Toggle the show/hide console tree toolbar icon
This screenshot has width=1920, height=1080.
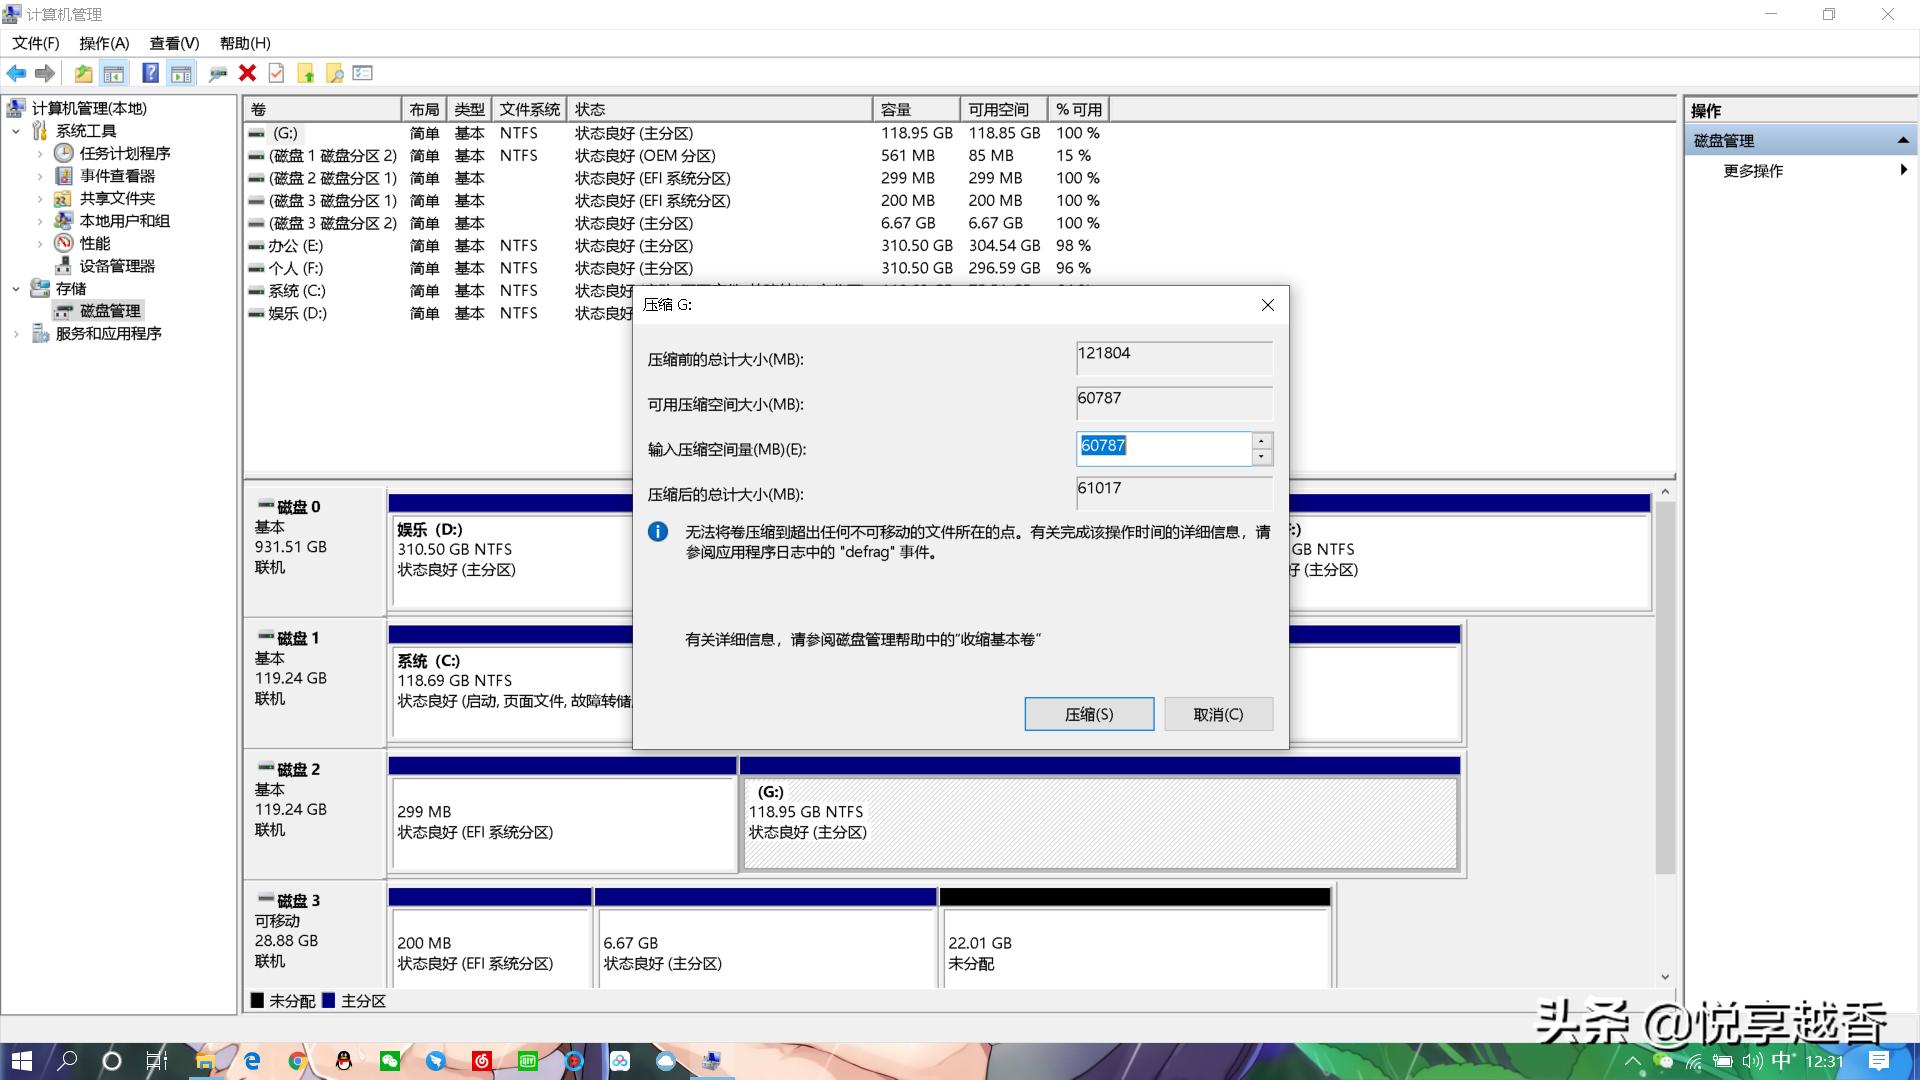114,73
